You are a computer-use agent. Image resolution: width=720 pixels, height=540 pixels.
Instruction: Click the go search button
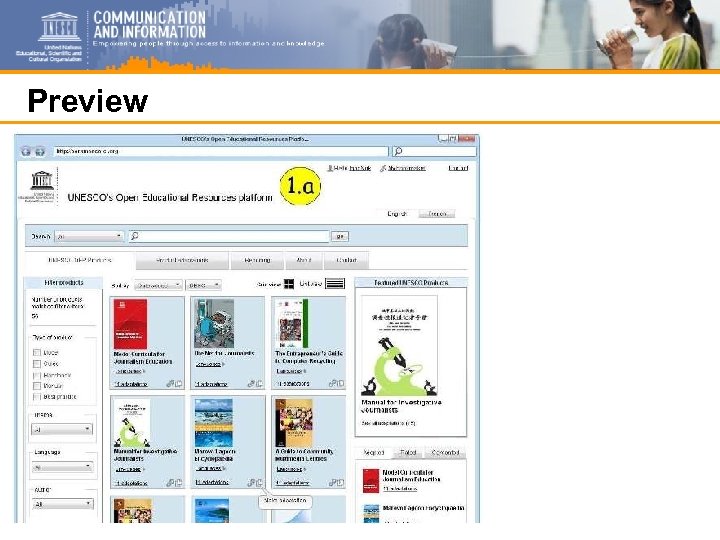coord(340,236)
